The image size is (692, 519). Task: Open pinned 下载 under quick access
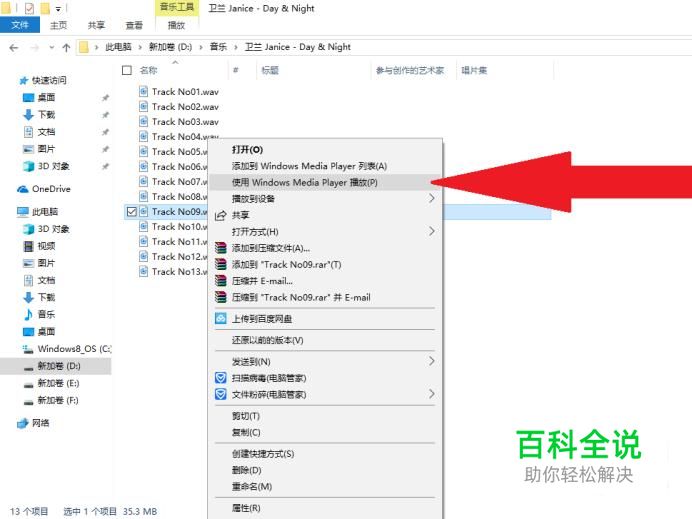(46, 115)
